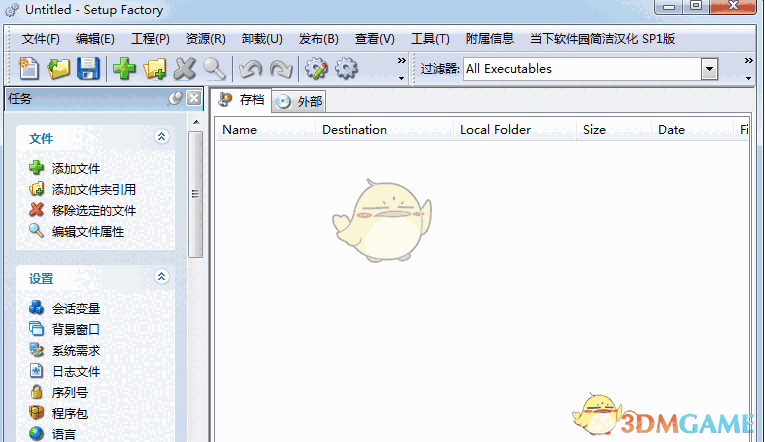This screenshot has width=765, height=442.
Task: Collapse the 文件 section chevron
Action: pos(161,137)
